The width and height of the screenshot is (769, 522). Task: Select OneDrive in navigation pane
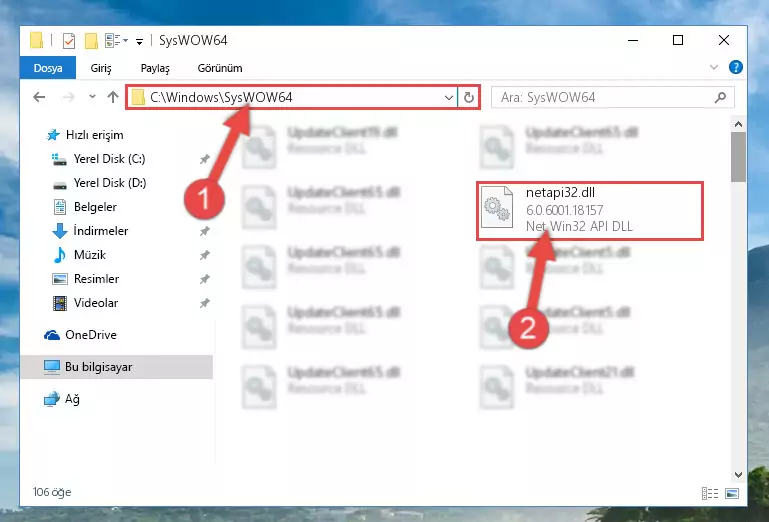[91, 335]
